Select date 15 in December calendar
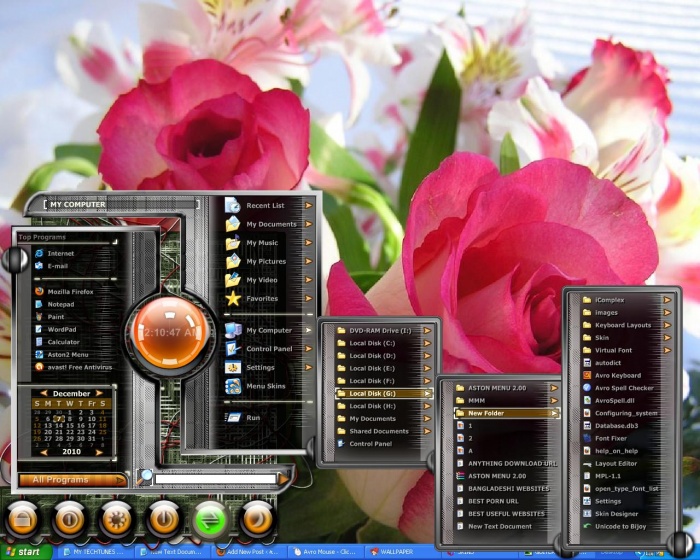Viewport: 700px width, 560px height. [x=70, y=426]
